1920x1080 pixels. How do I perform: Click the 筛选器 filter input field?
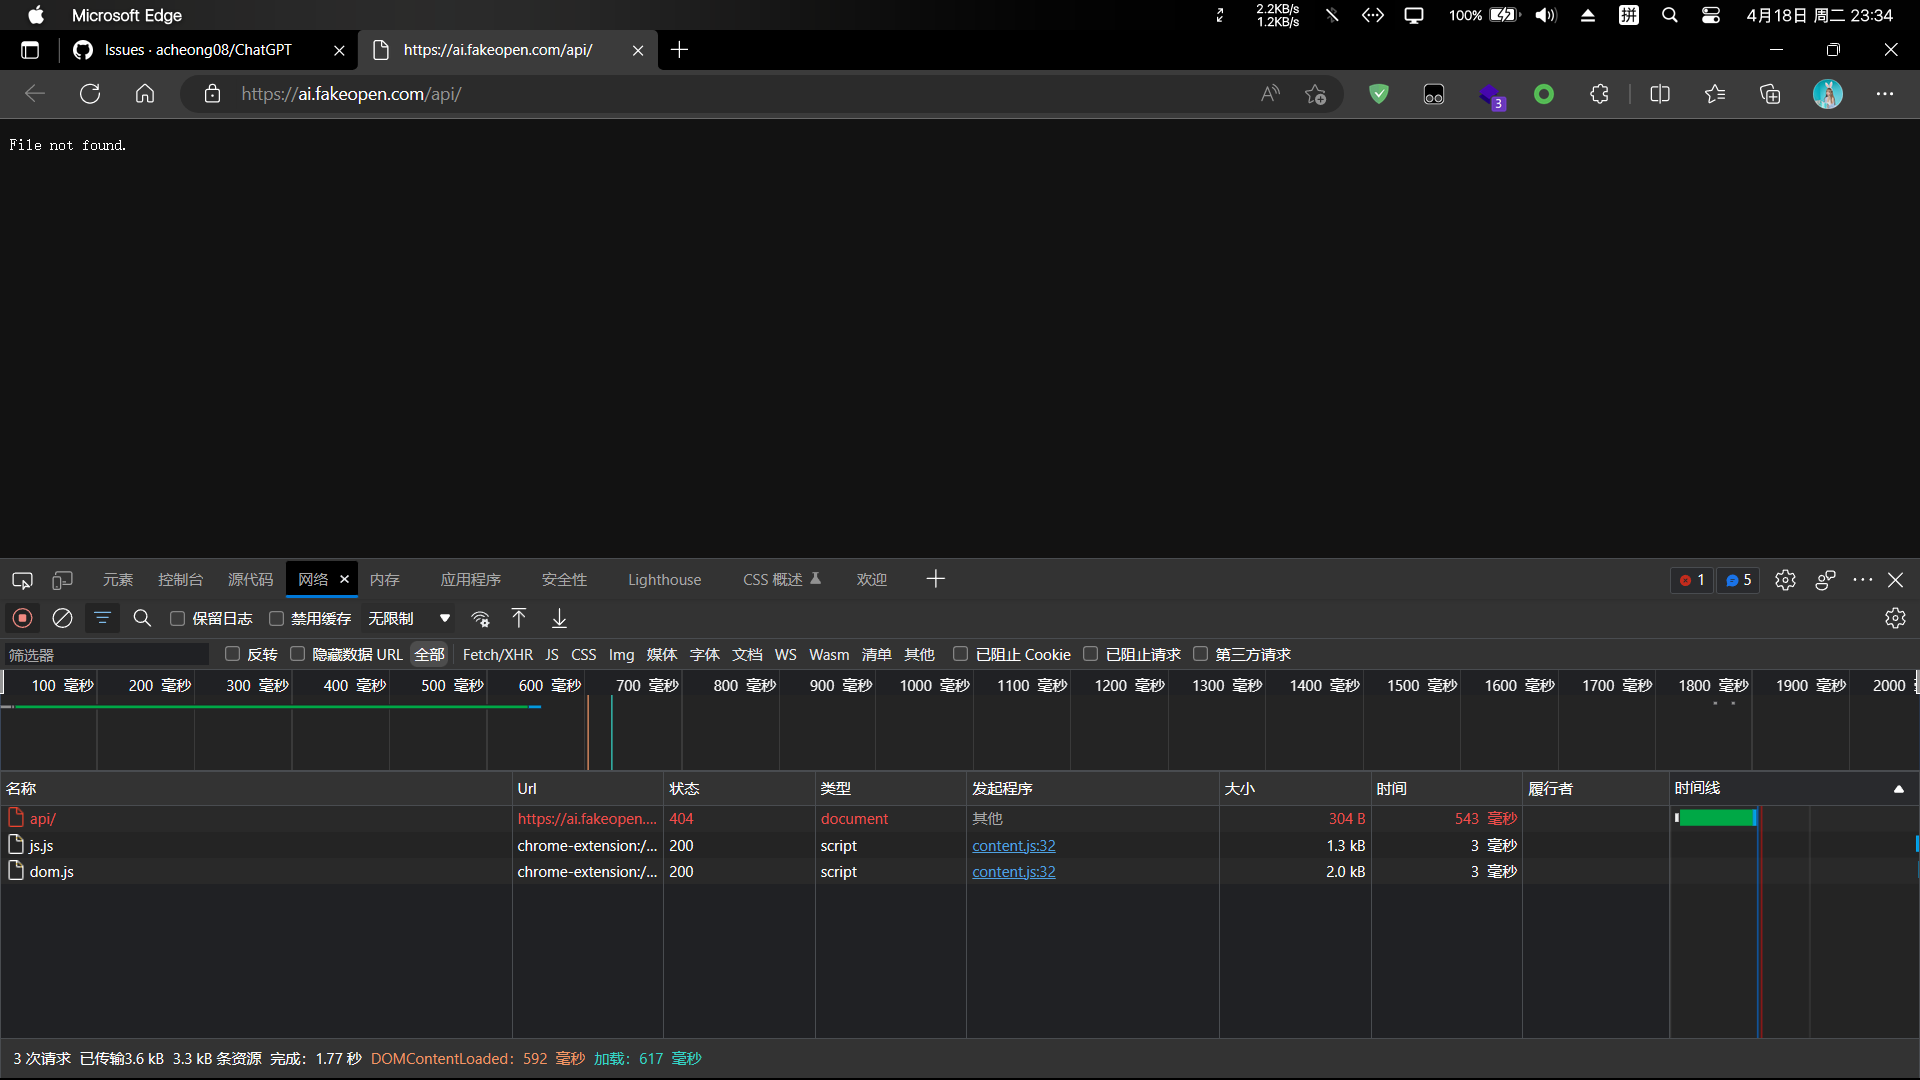(105, 655)
